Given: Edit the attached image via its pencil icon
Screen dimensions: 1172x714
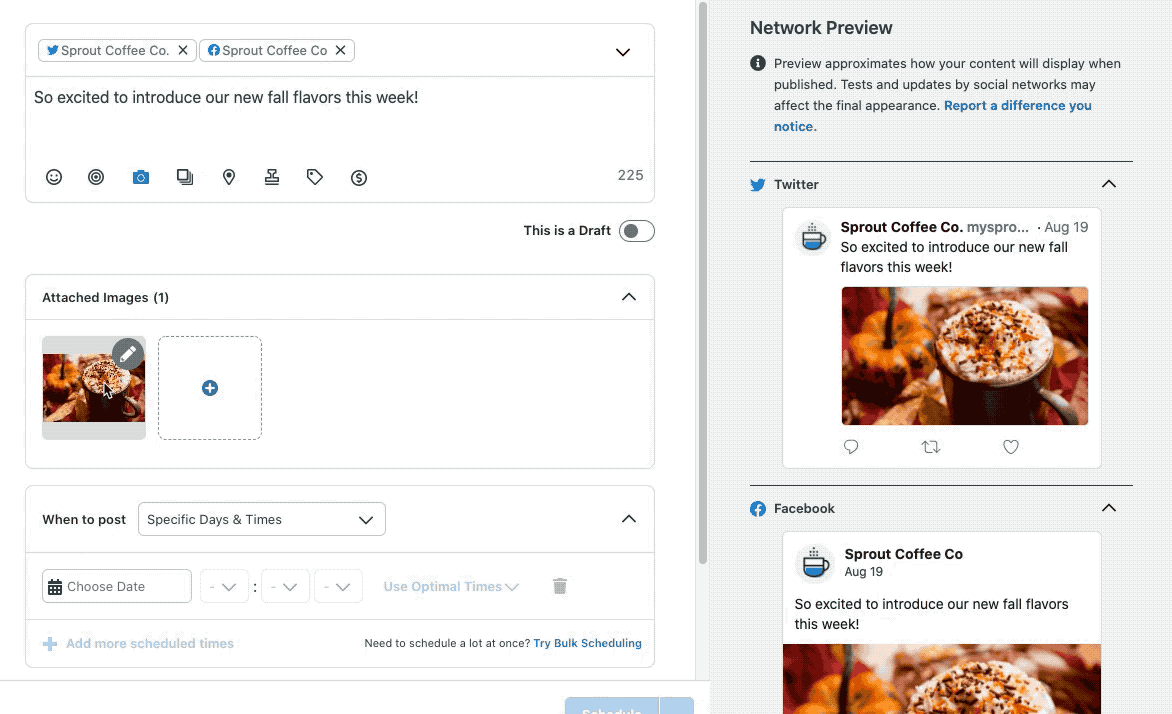Looking at the screenshot, I should coord(128,353).
